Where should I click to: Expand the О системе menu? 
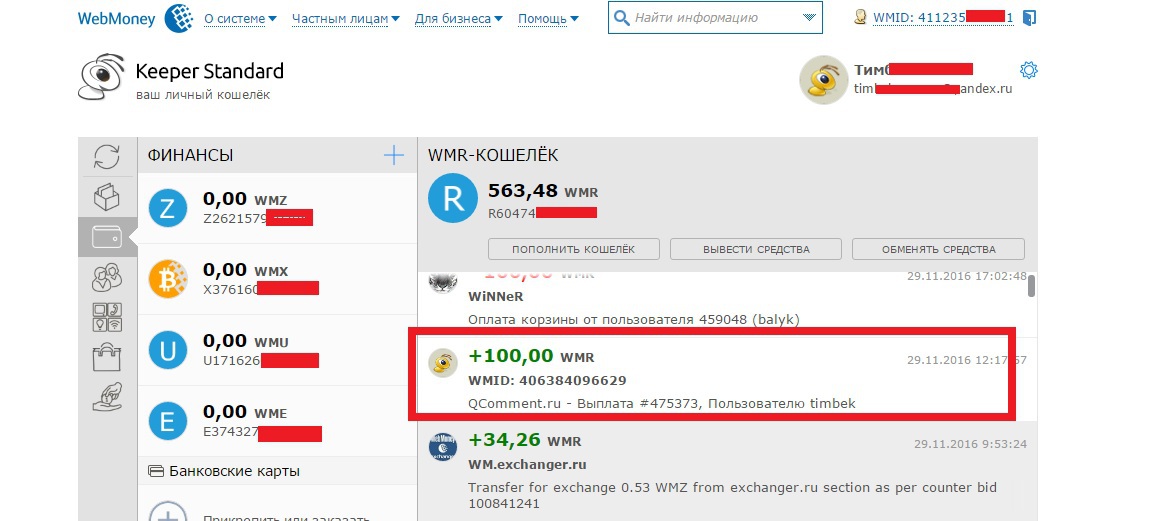point(240,18)
